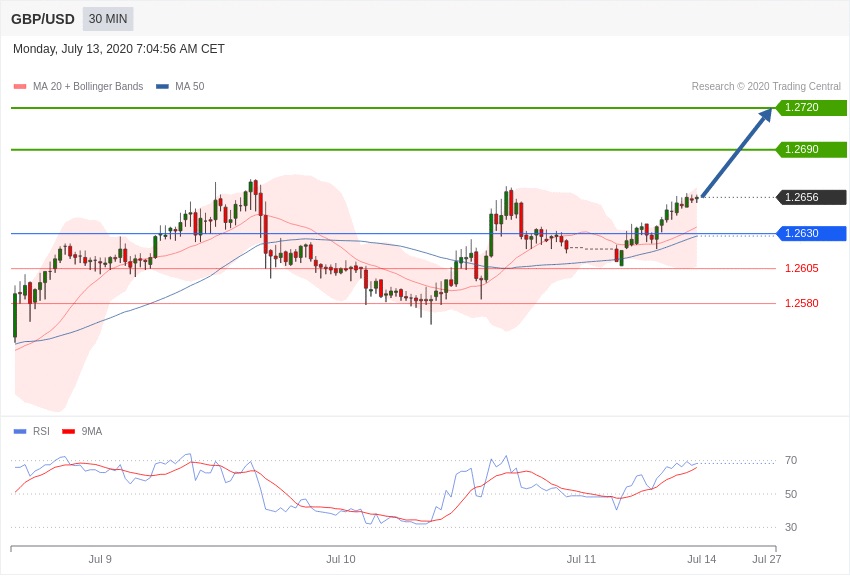
Task: Click the blue RSI legend marker
Action: click(20, 432)
